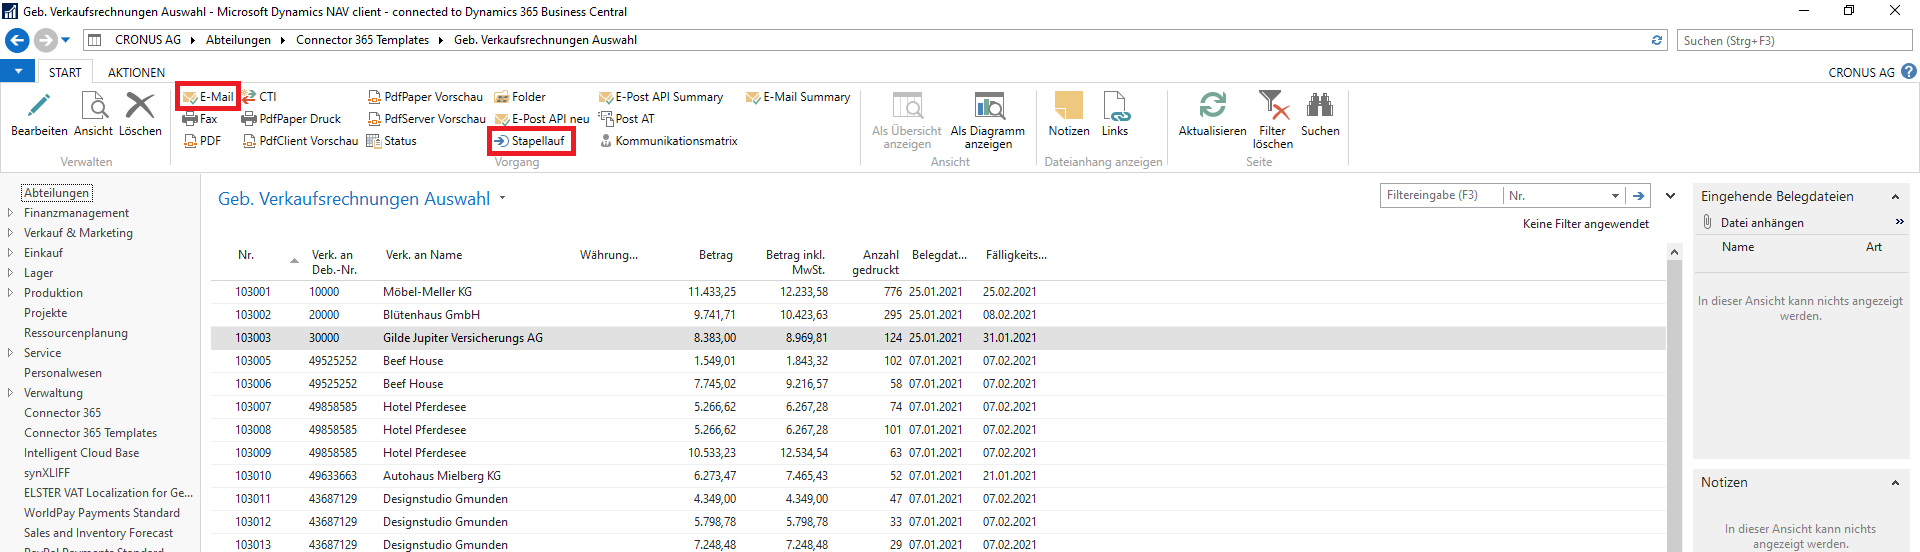The width and height of the screenshot is (1920, 552).
Task: Expand the Produktion tree node
Action: click(x=10, y=293)
